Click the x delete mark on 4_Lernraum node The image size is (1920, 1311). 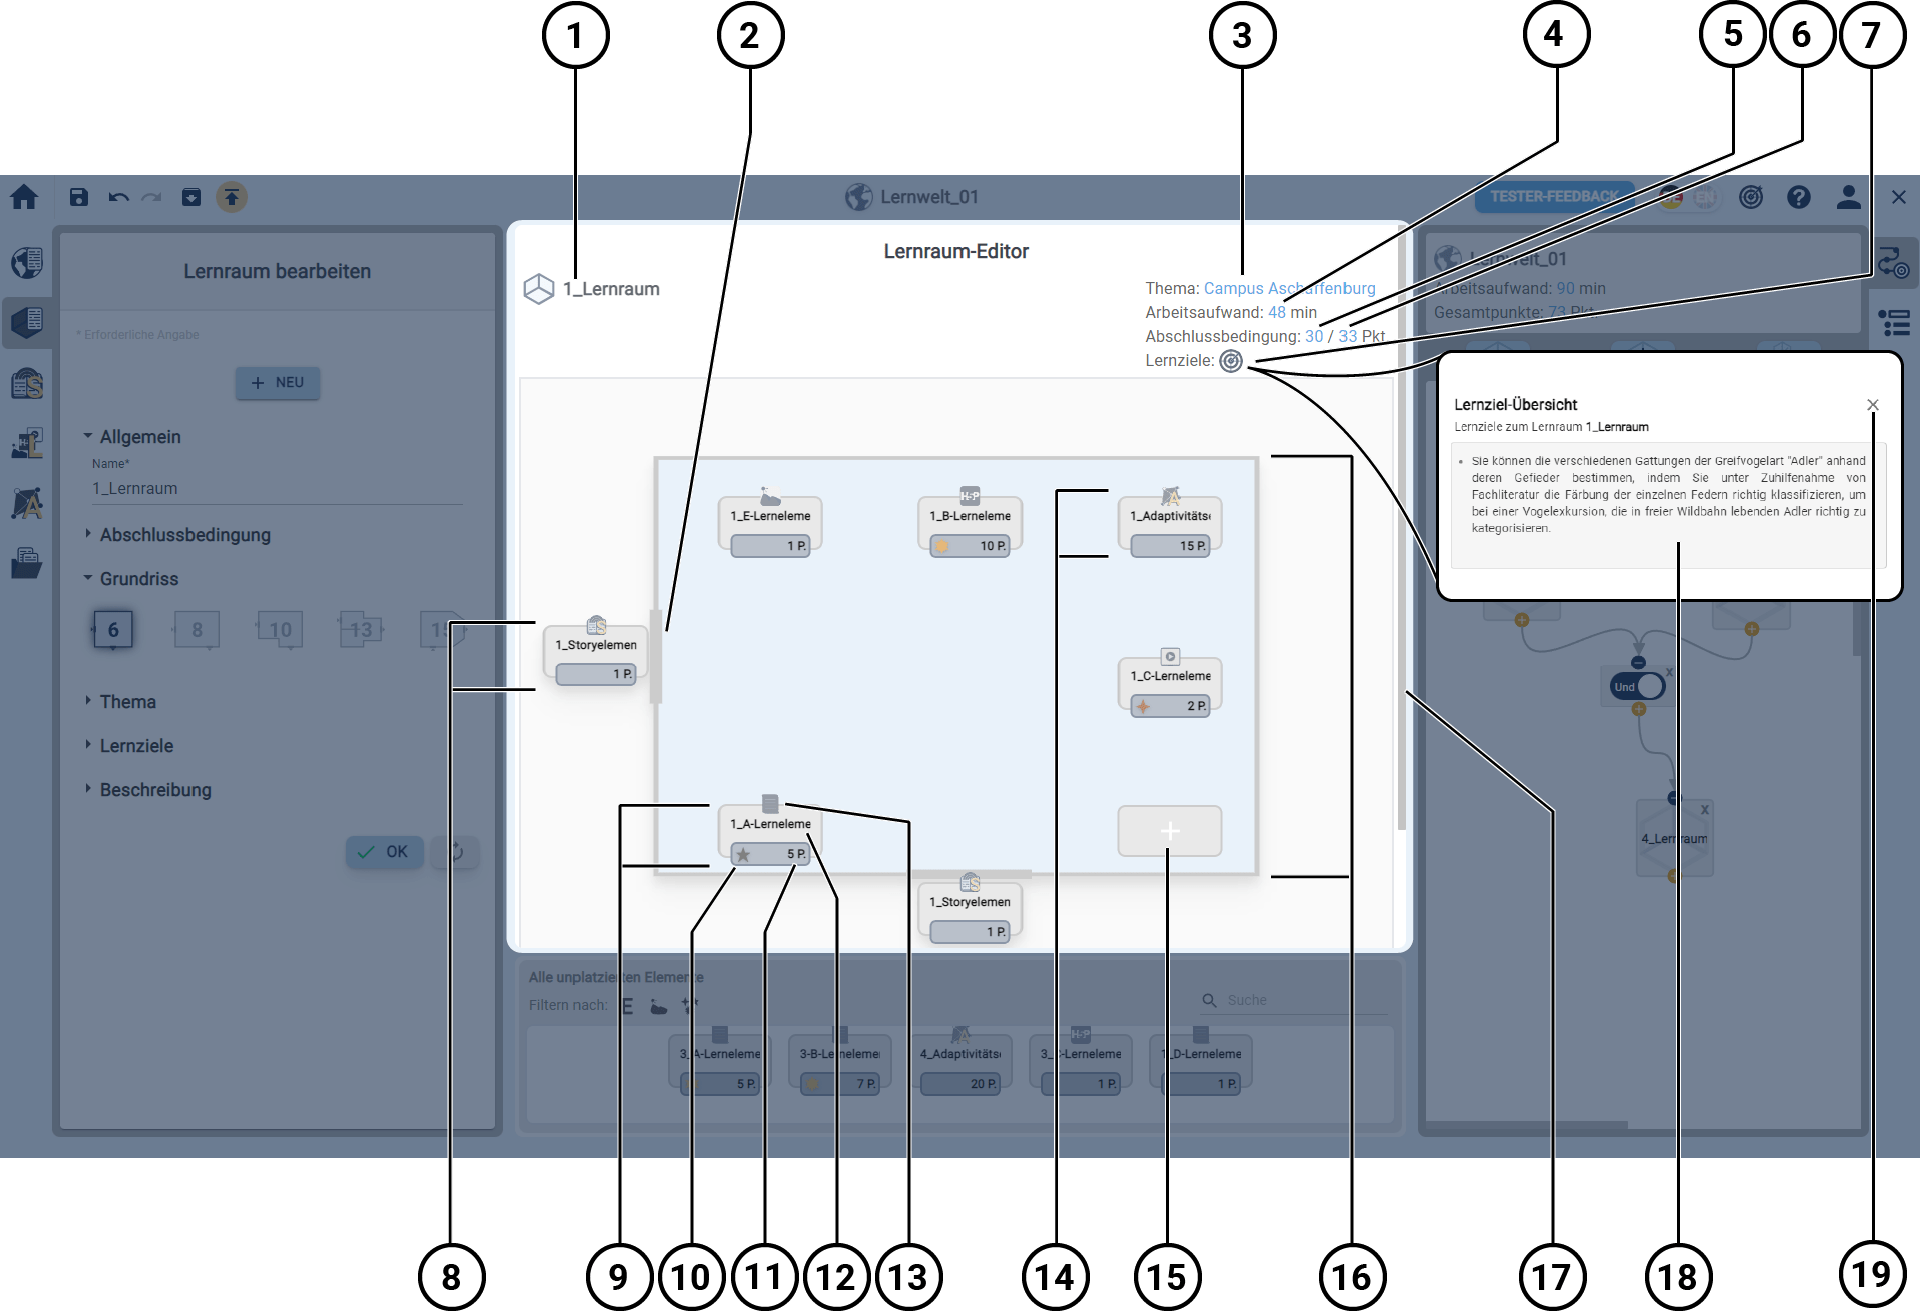(x=1705, y=809)
